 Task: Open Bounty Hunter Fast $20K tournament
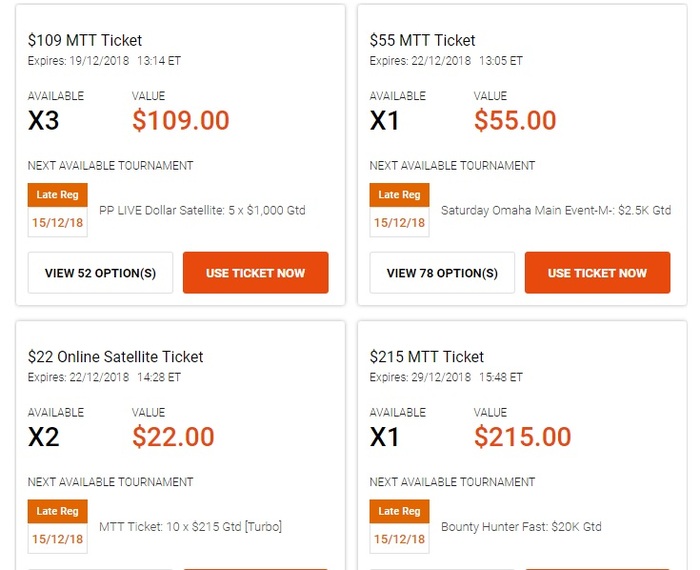pos(521,527)
